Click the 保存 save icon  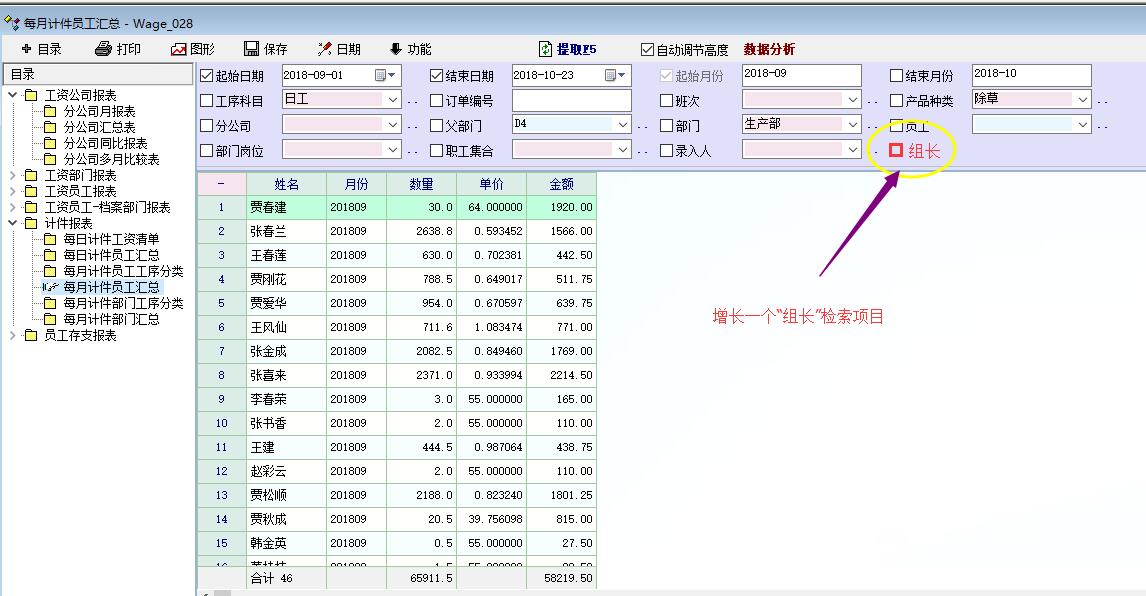[x=252, y=49]
